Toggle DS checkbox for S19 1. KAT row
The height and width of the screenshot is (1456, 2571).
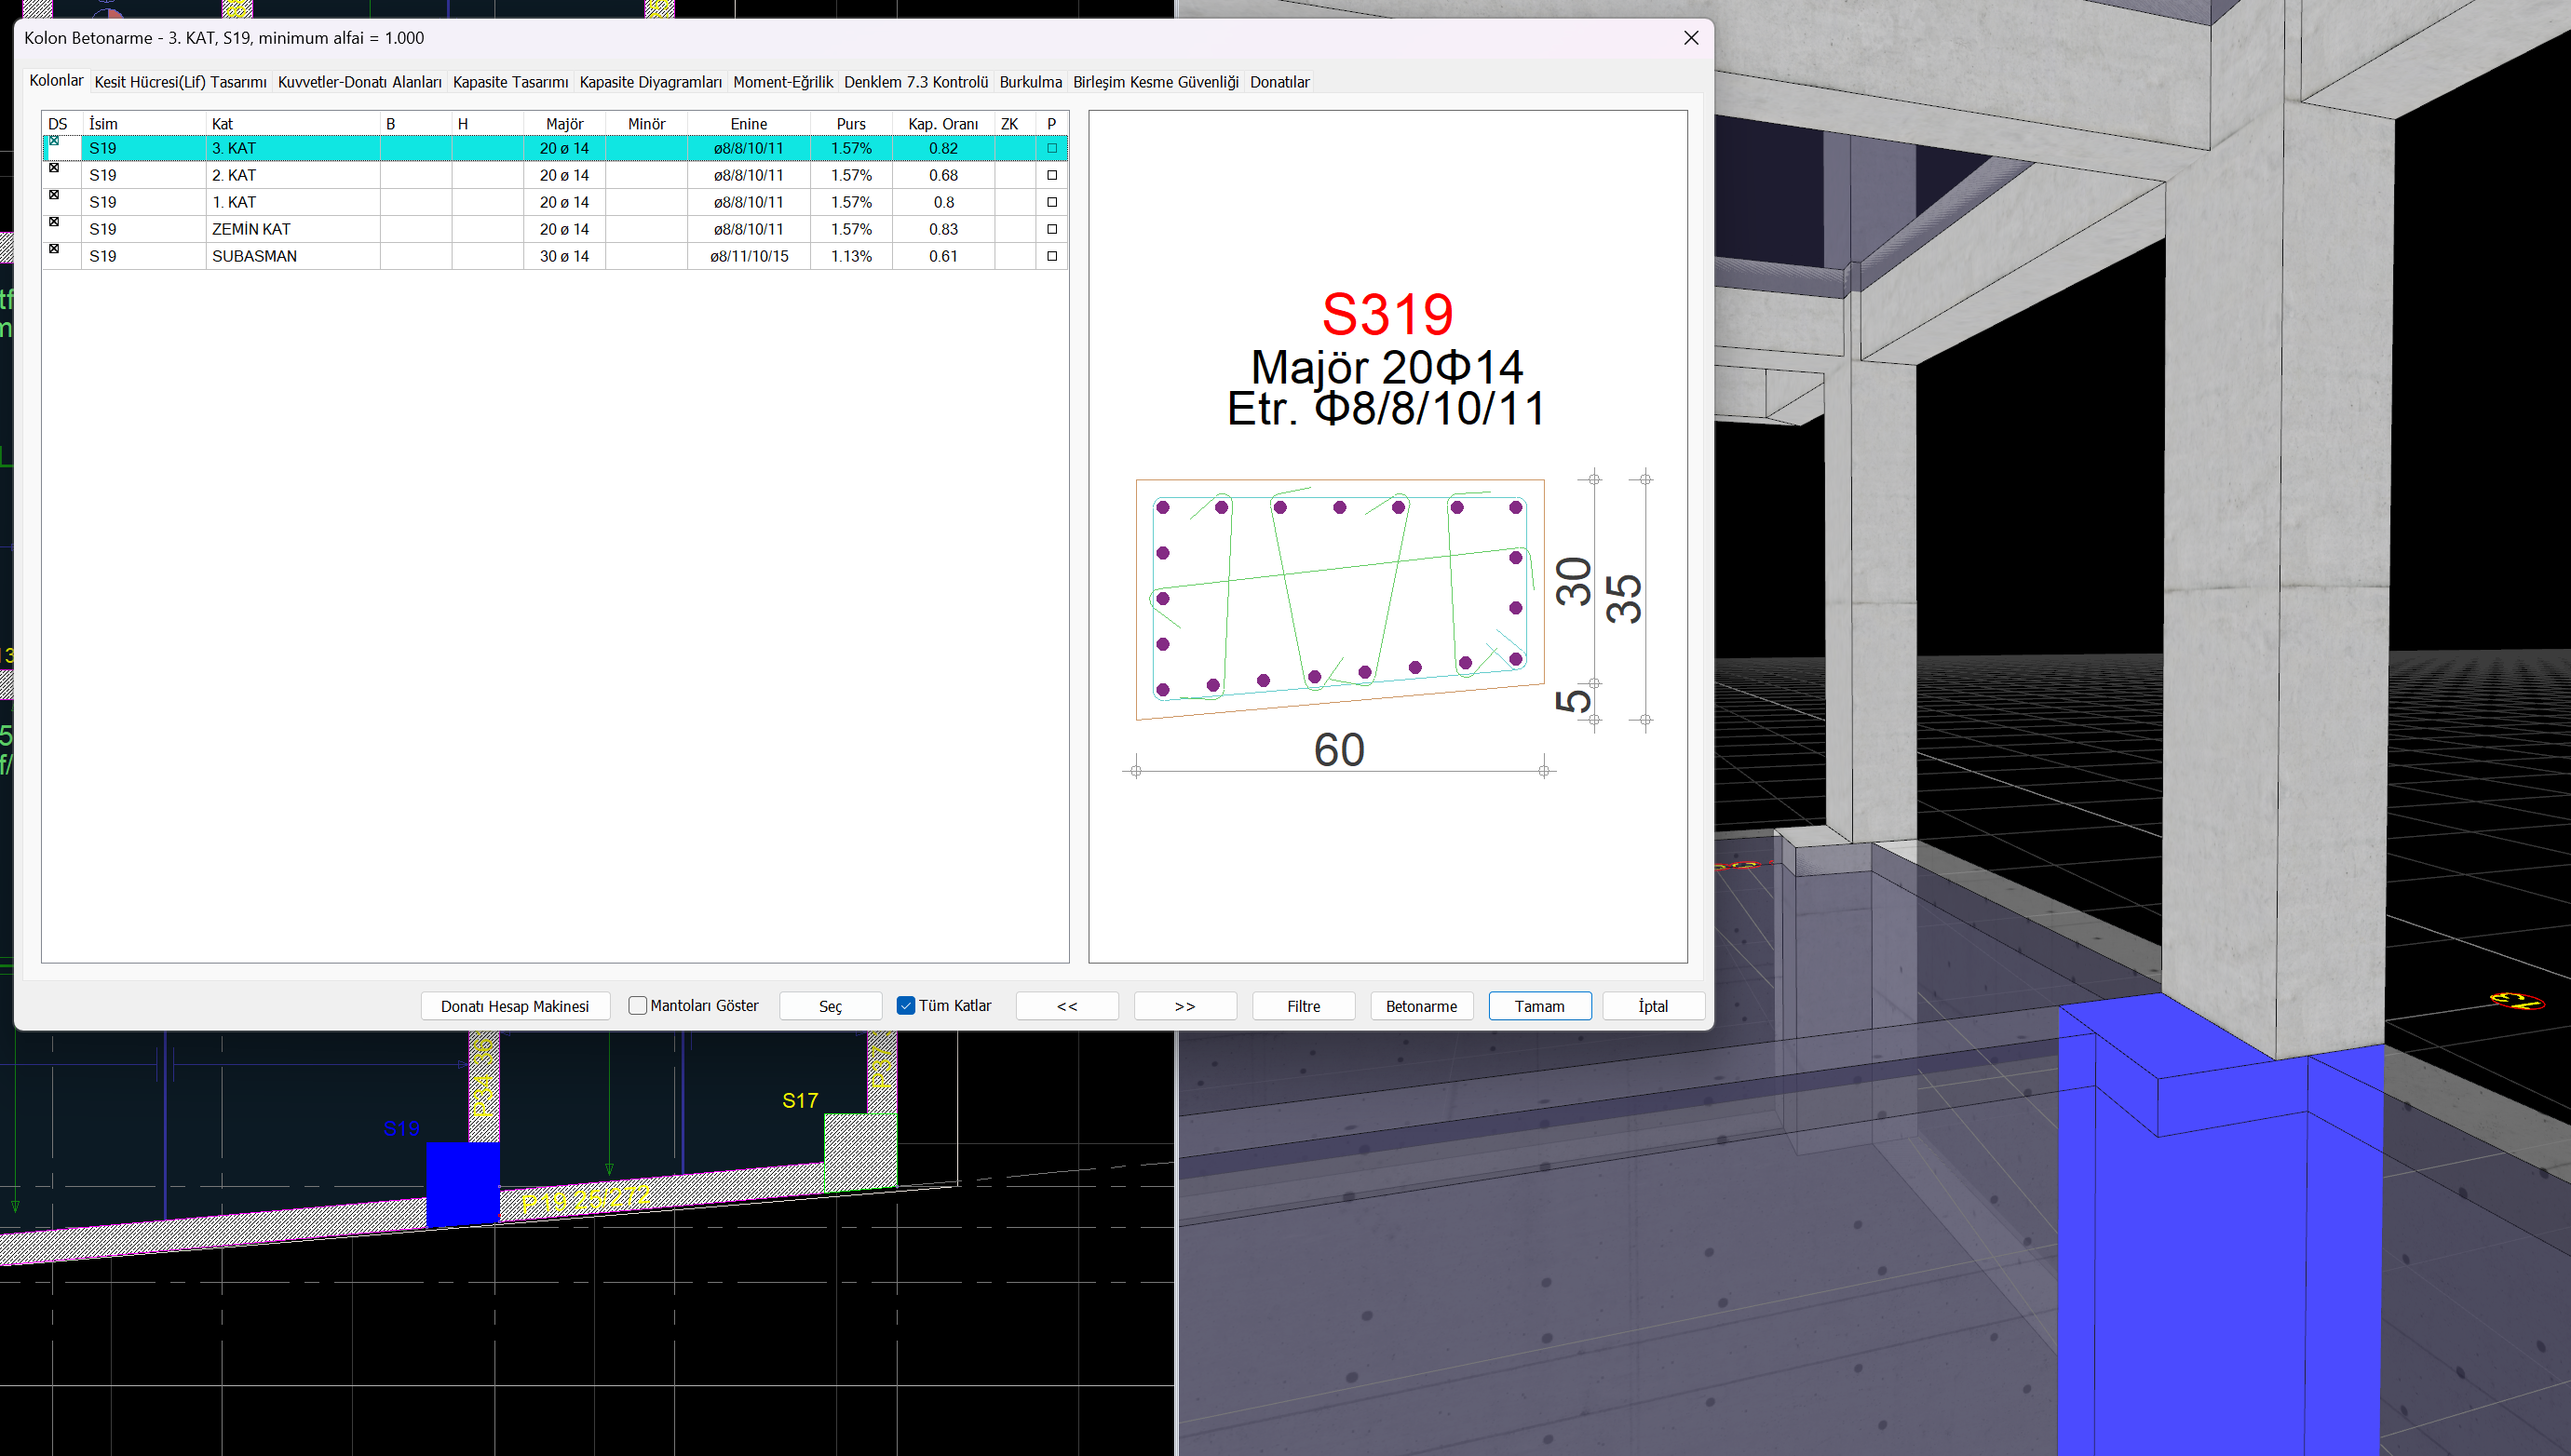[54, 195]
